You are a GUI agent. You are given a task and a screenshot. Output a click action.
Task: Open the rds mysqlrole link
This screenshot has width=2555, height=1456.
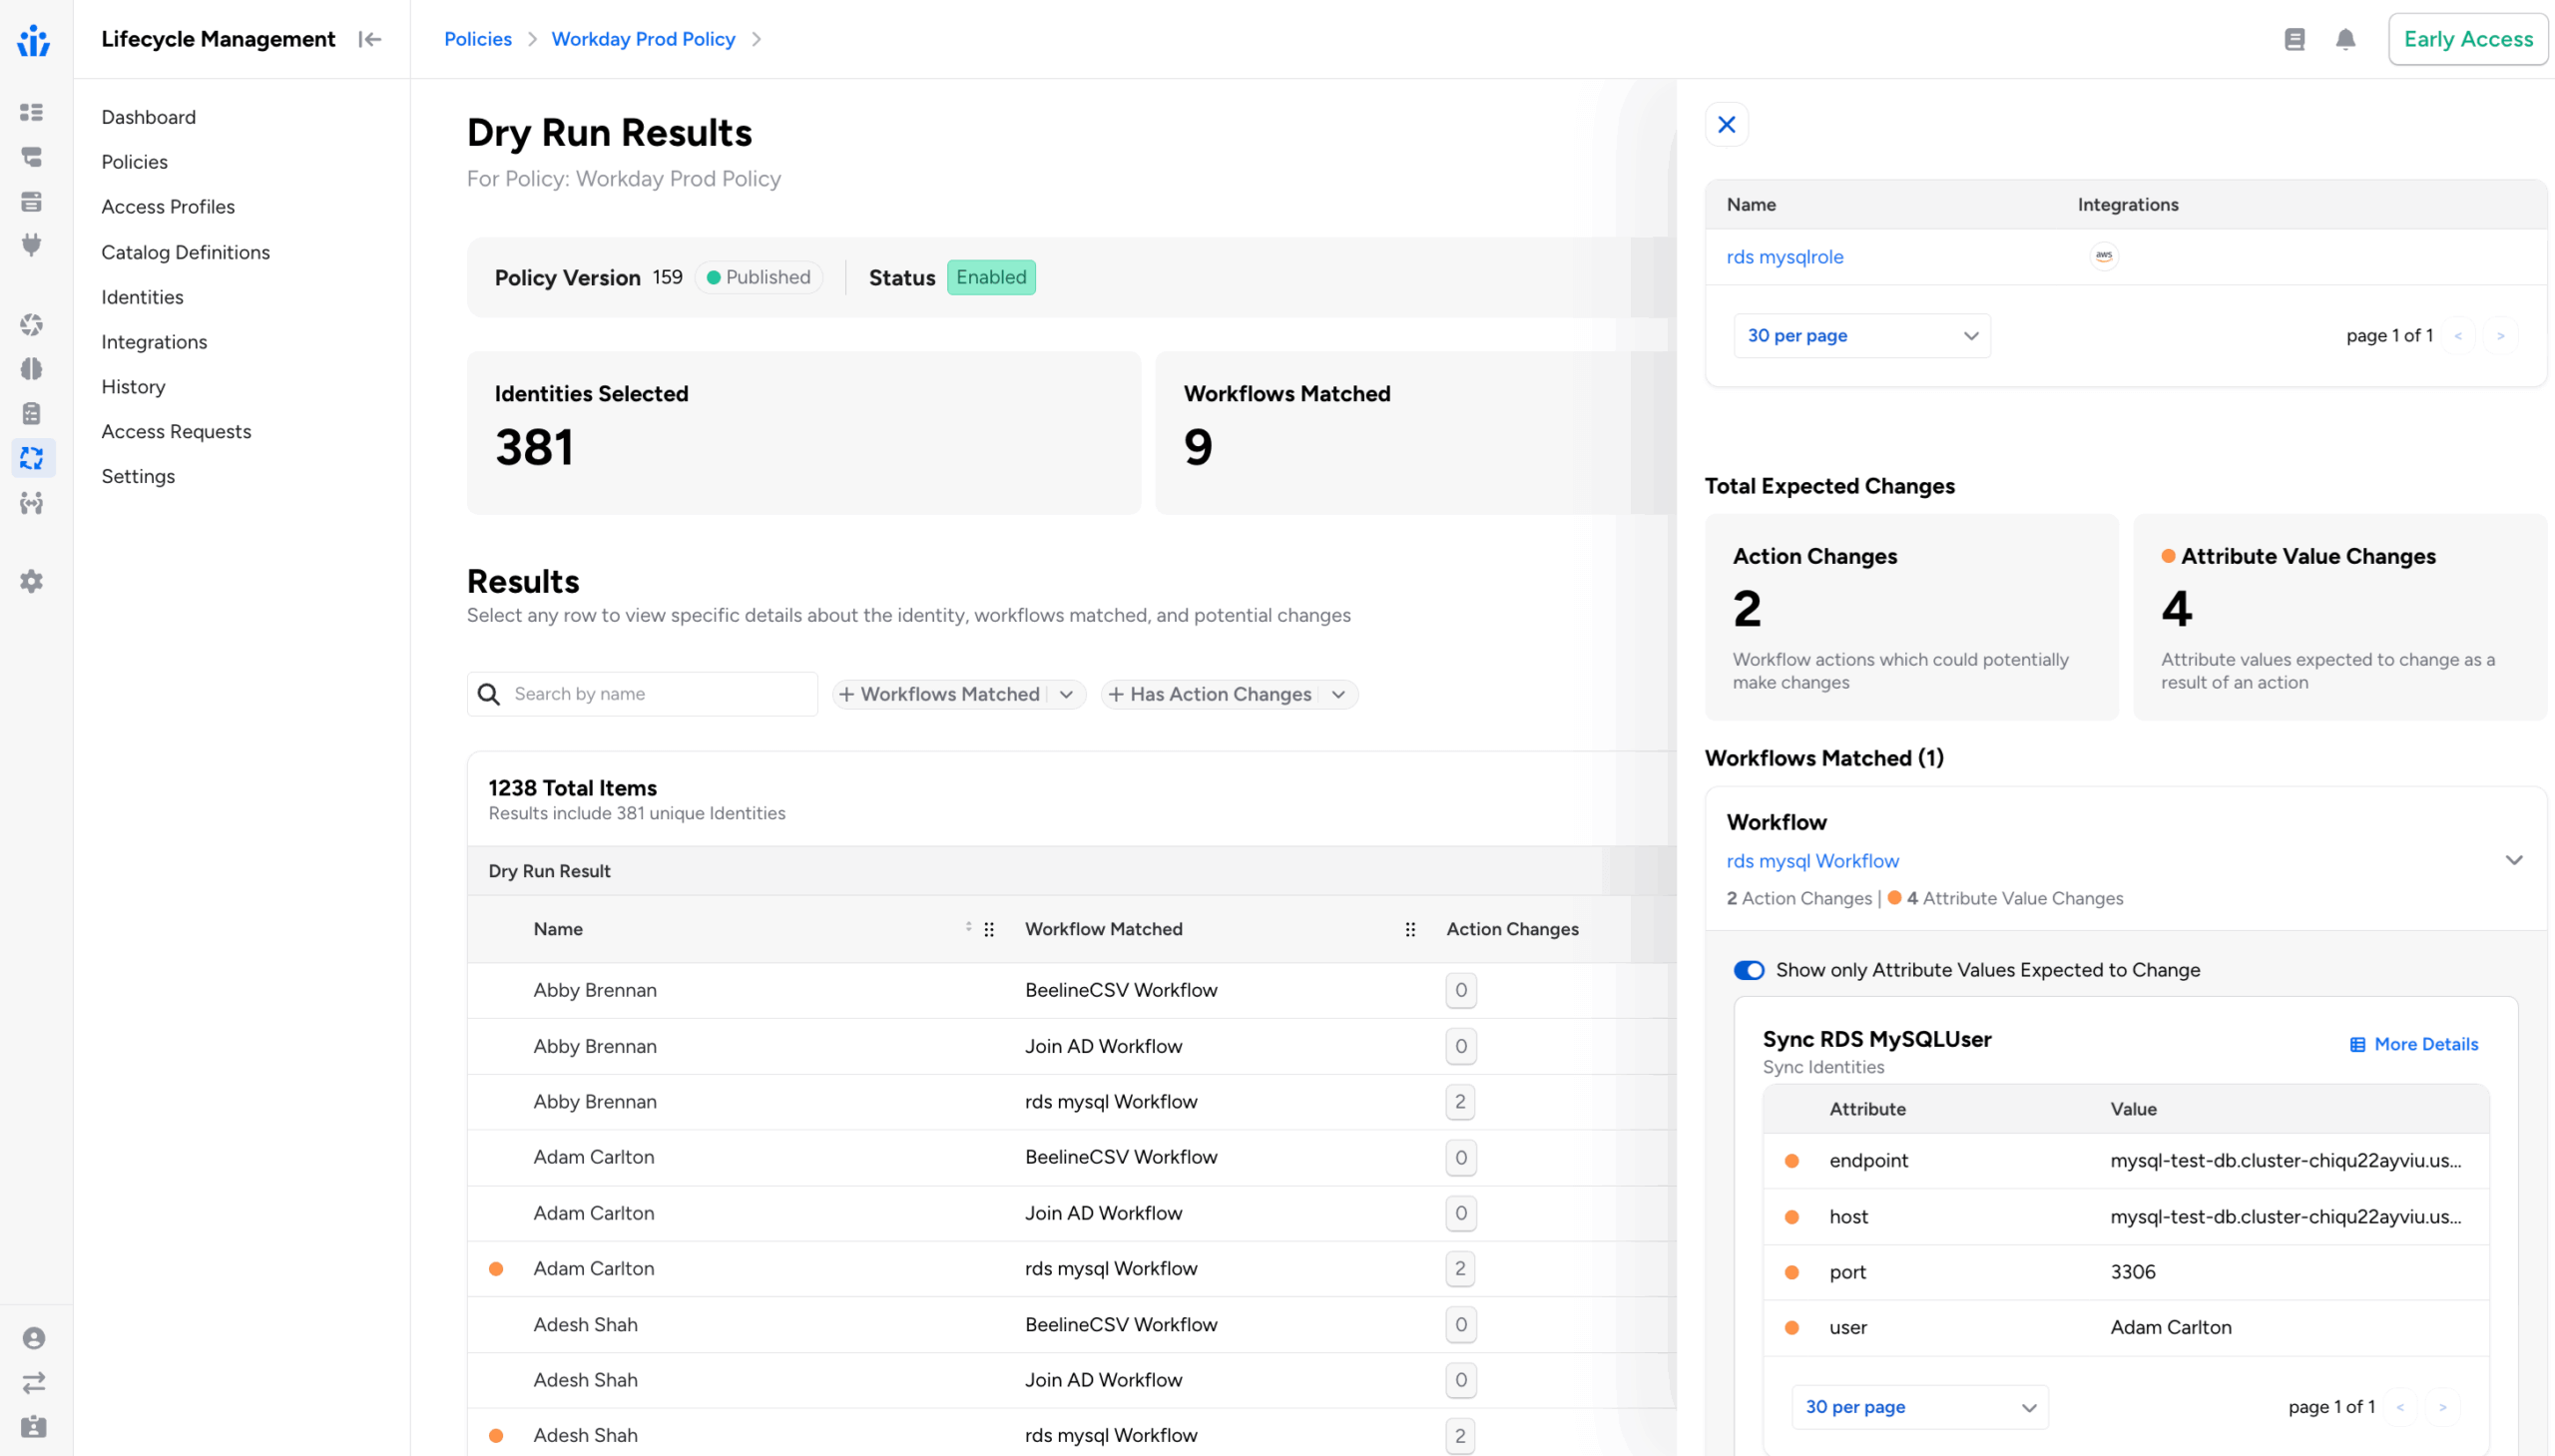(1784, 256)
